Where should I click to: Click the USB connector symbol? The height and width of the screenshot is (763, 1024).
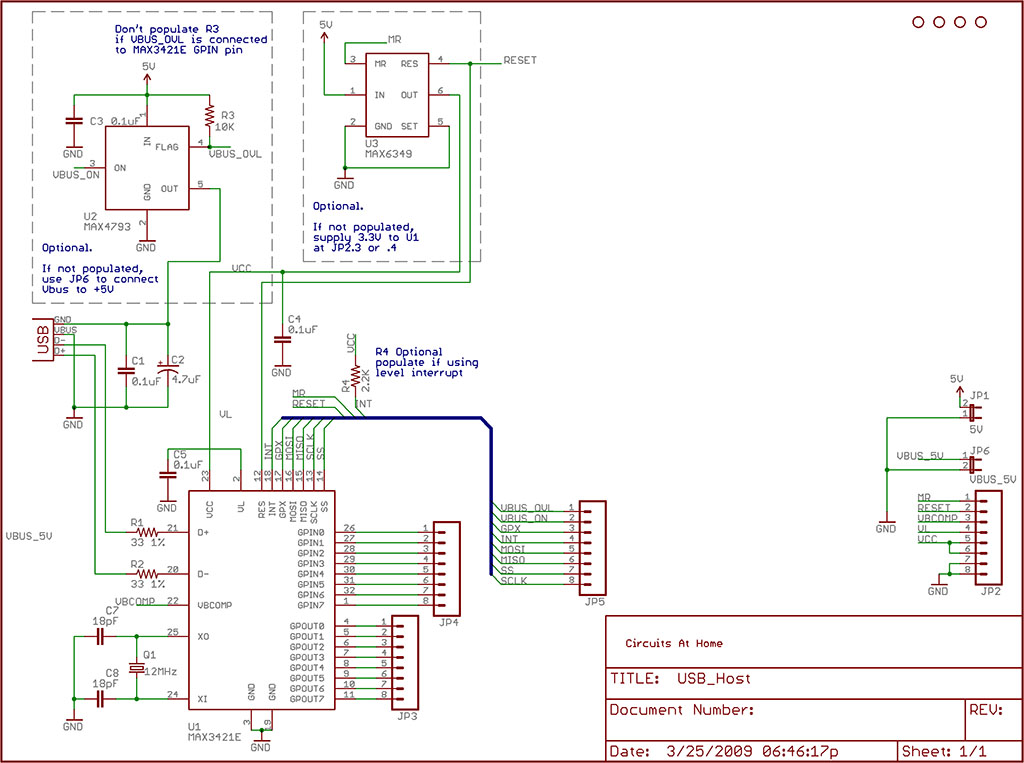[x=44, y=339]
